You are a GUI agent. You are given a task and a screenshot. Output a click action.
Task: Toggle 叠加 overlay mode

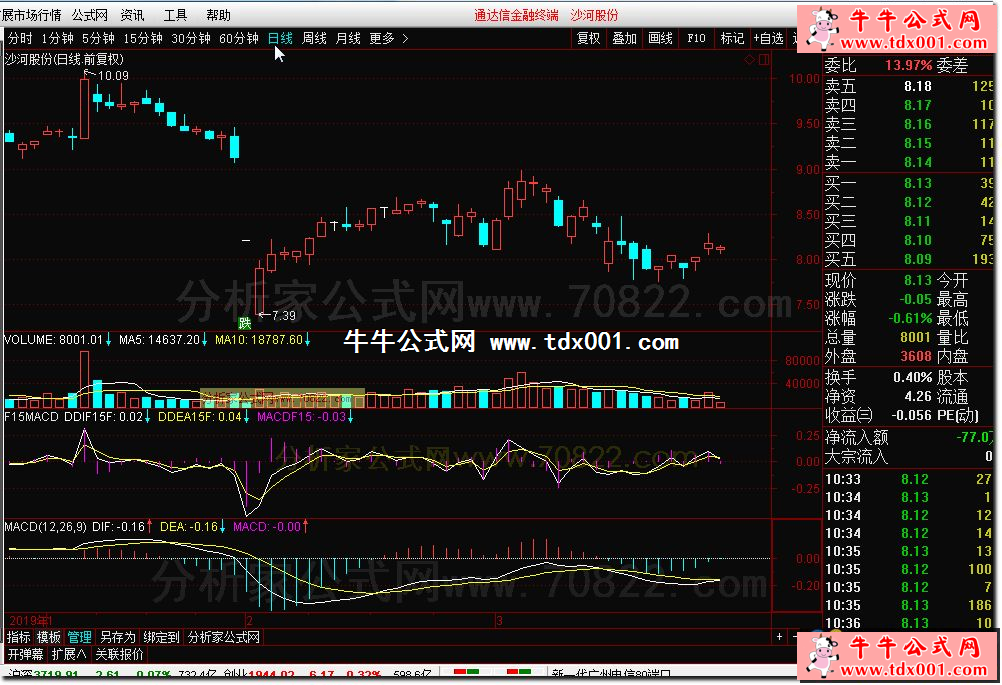[x=624, y=38]
